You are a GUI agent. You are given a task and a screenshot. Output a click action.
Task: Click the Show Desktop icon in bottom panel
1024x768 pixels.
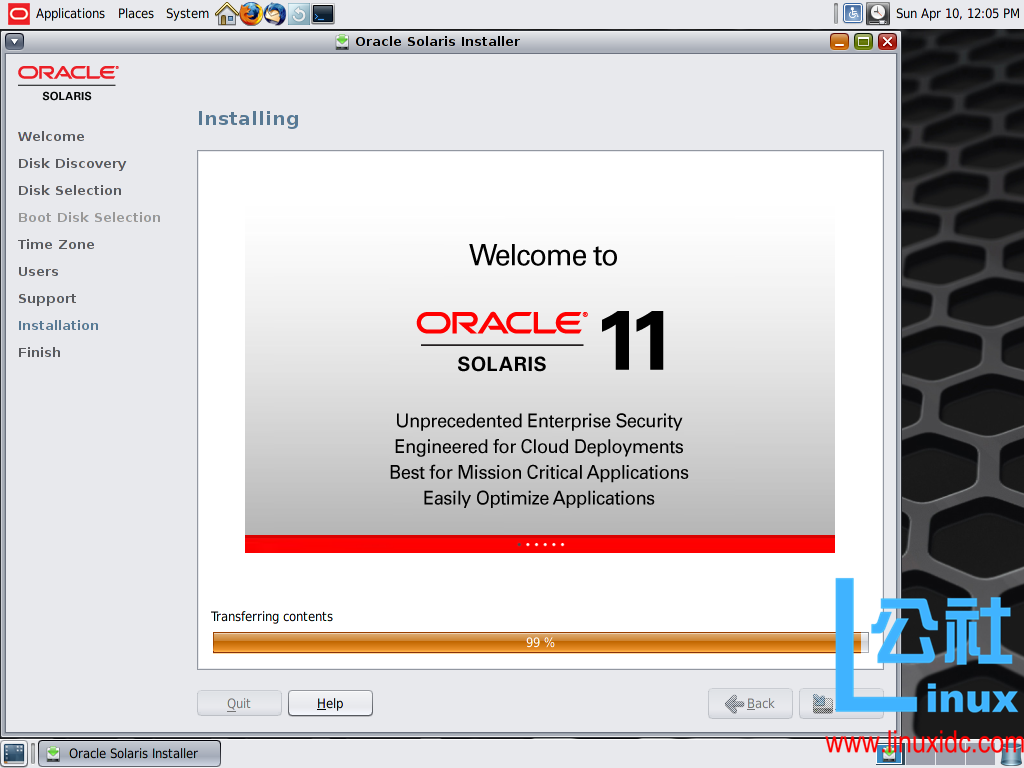(x=14, y=753)
